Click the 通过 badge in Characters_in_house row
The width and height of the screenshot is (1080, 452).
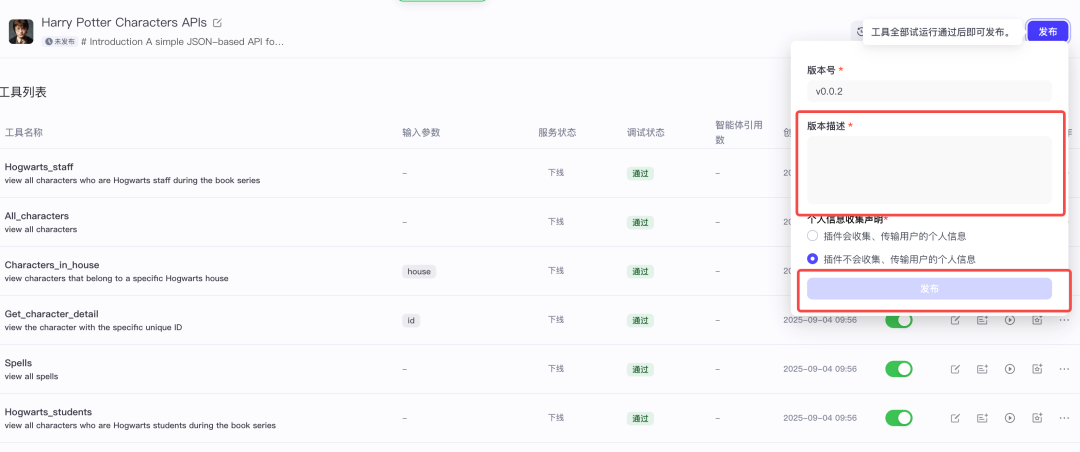click(x=640, y=271)
